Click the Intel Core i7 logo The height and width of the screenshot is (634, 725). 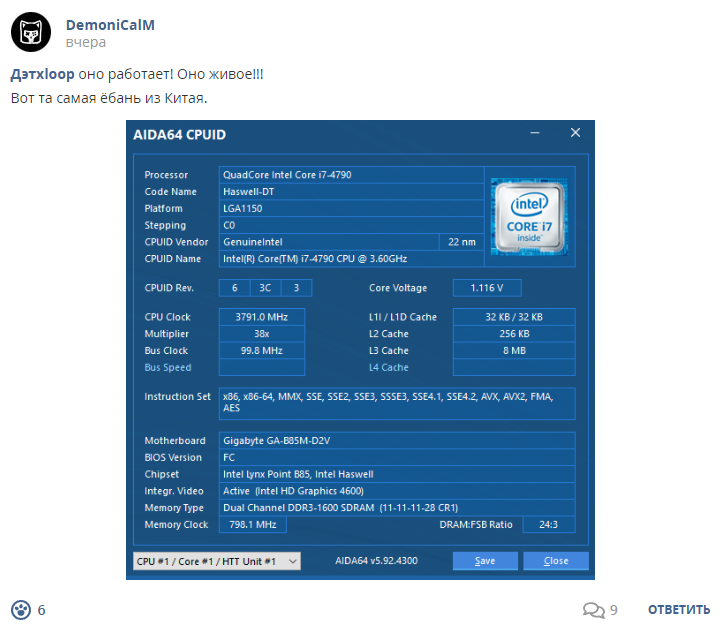point(529,216)
